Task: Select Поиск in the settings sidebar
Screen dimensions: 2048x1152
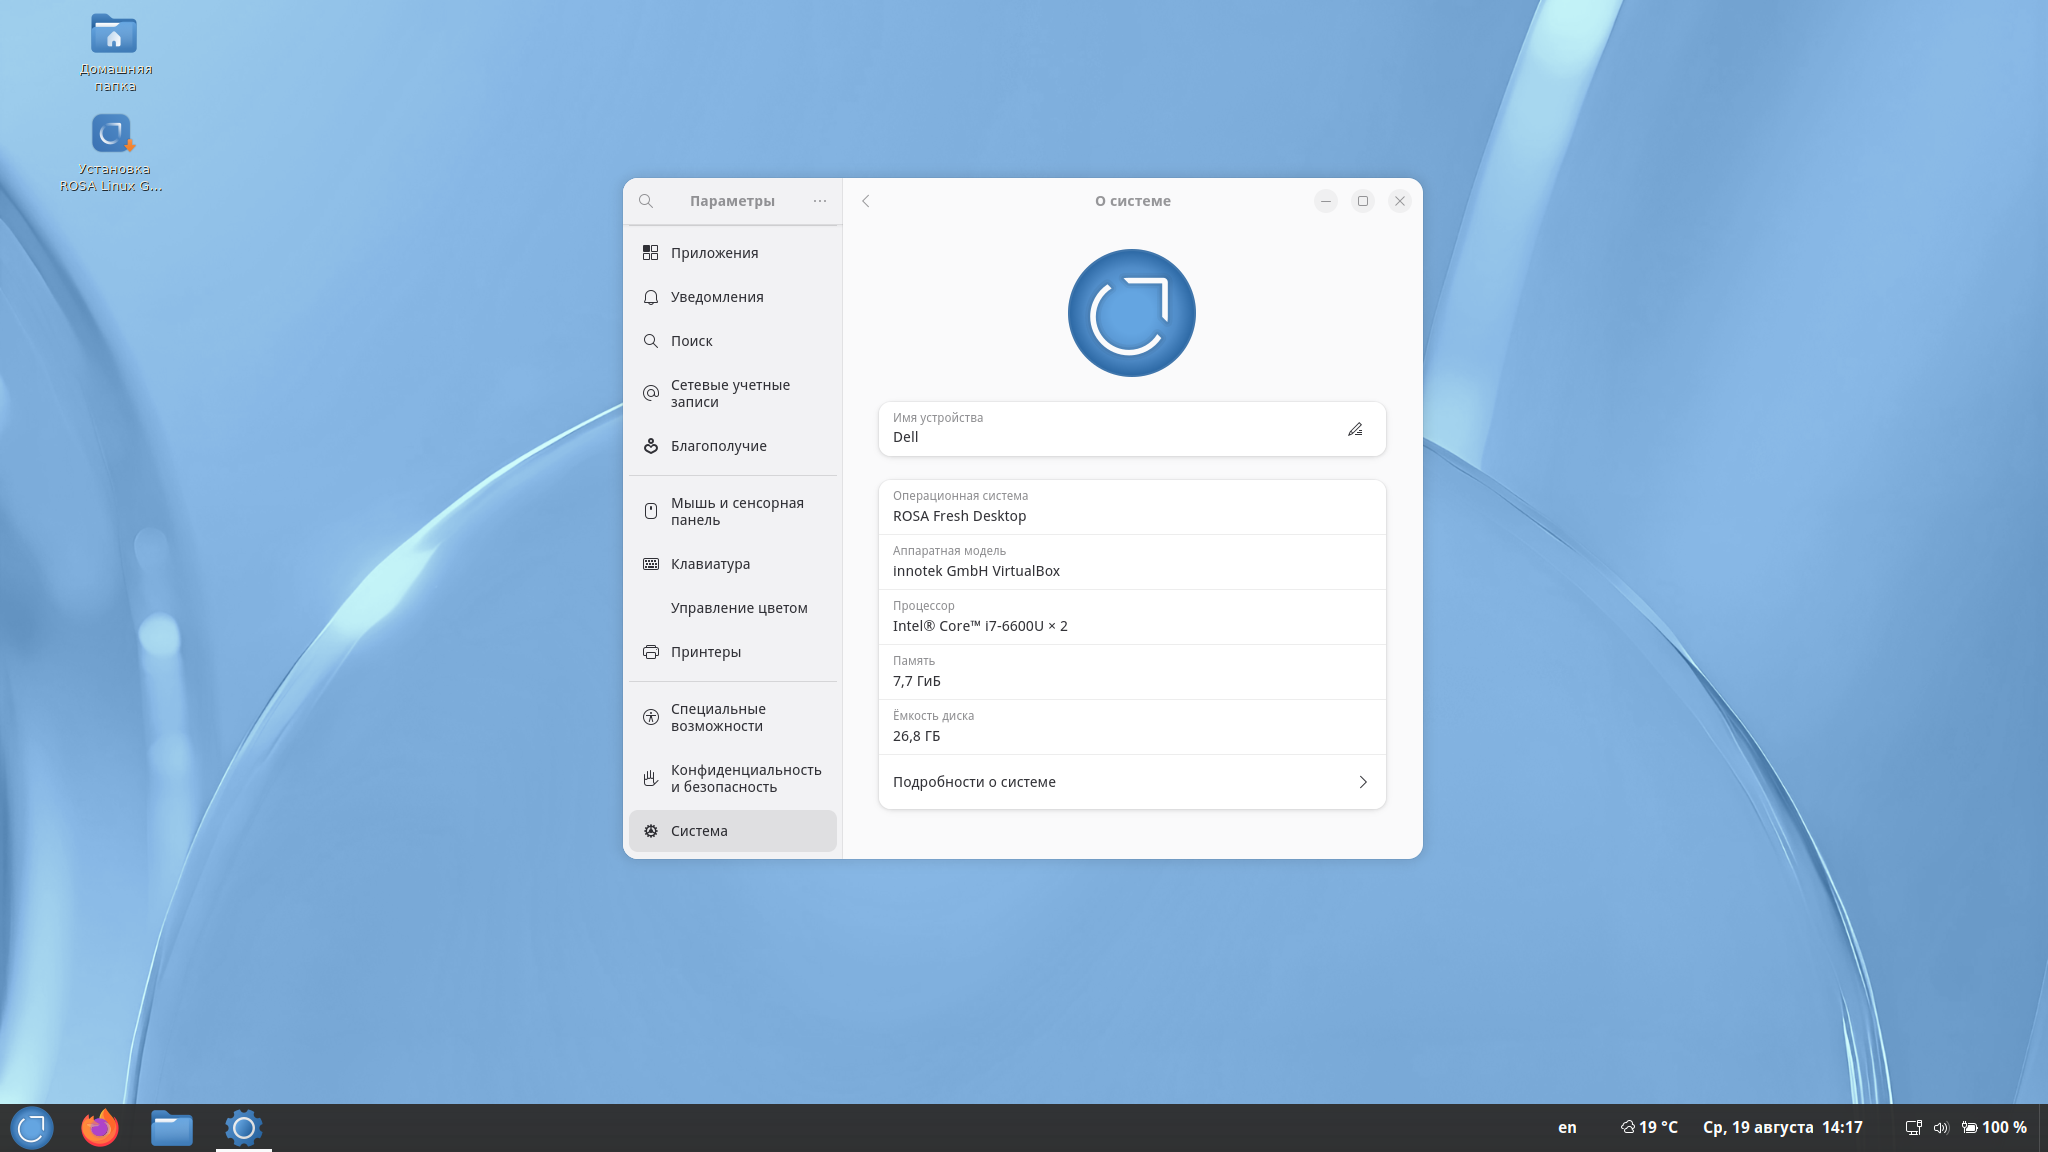Action: [733, 341]
